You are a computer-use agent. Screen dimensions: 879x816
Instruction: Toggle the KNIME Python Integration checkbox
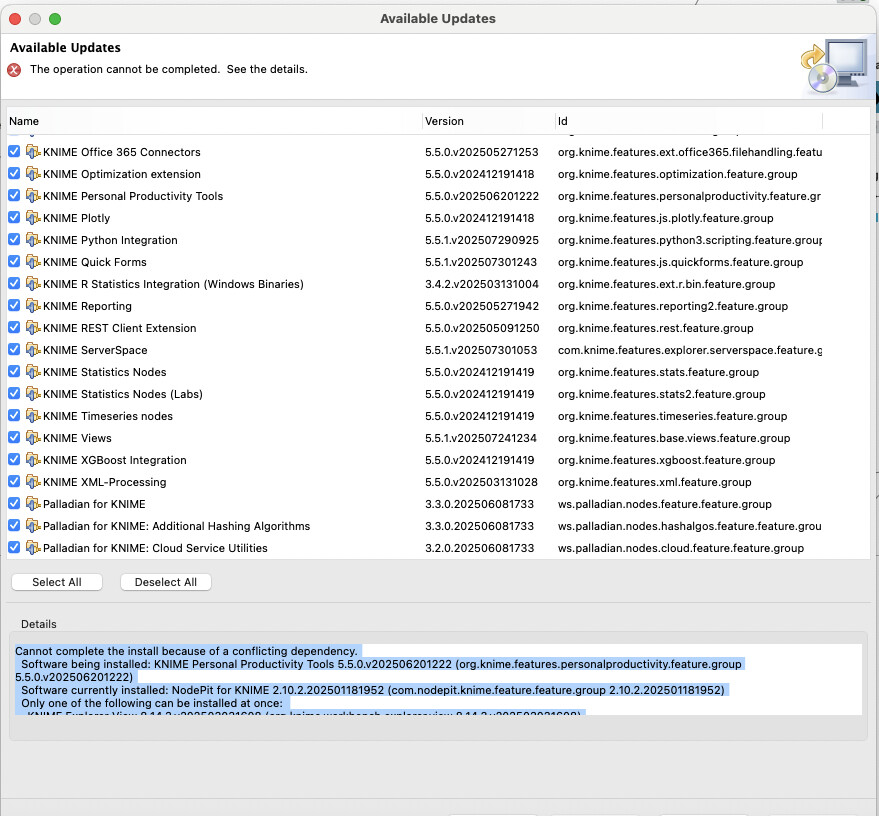click(14, 239)
